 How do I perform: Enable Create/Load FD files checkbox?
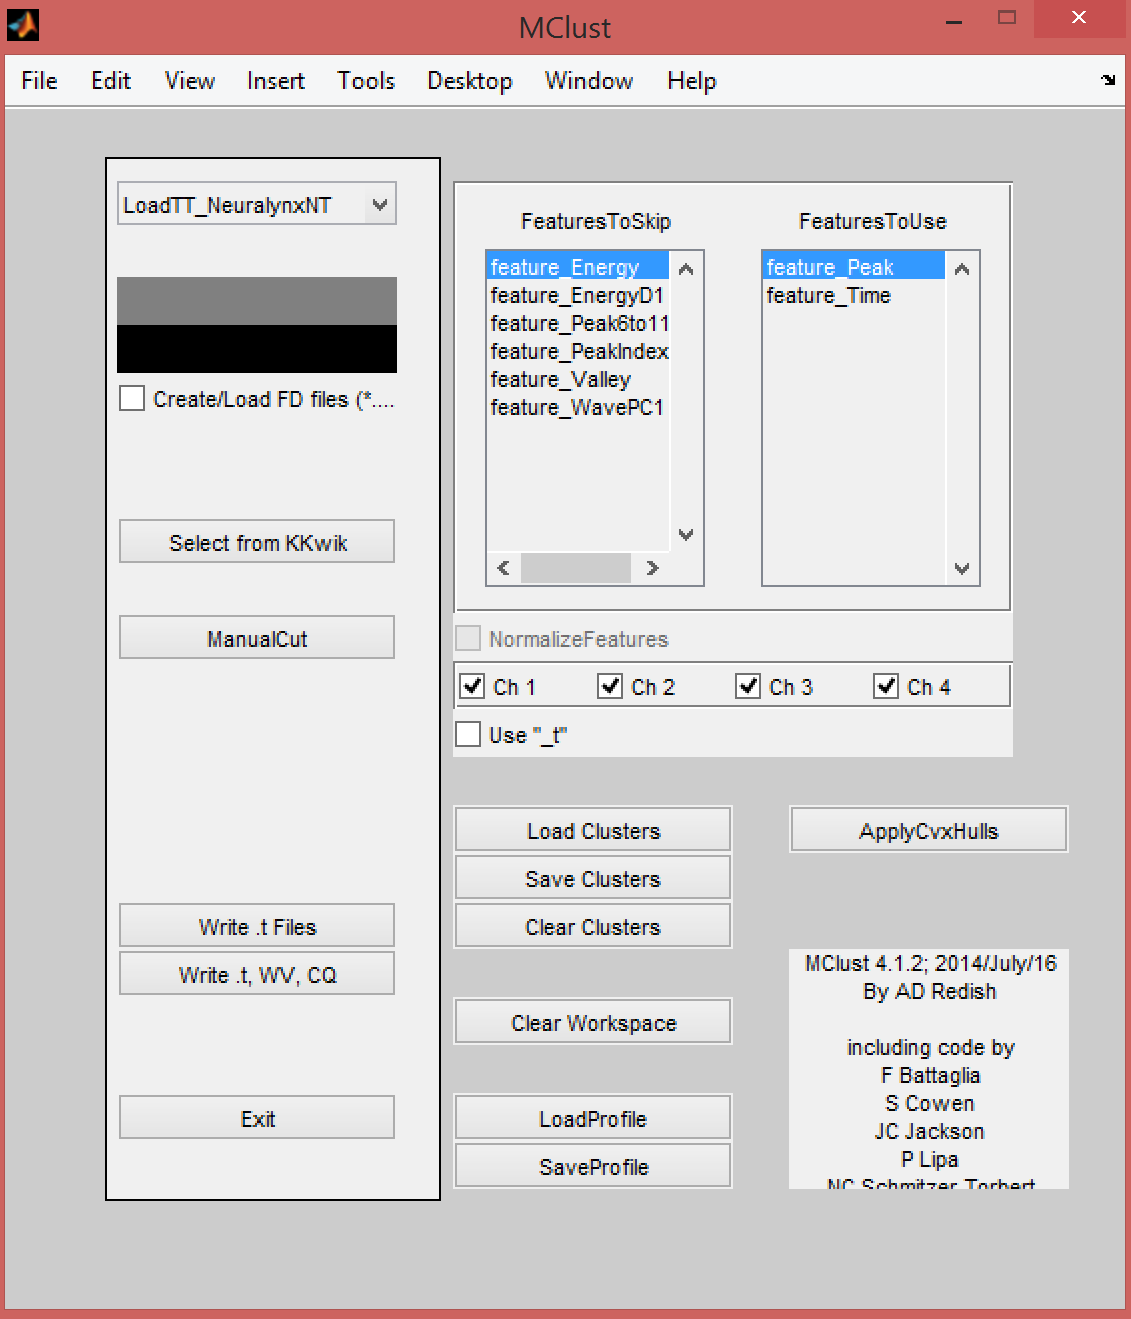point(132,399)
